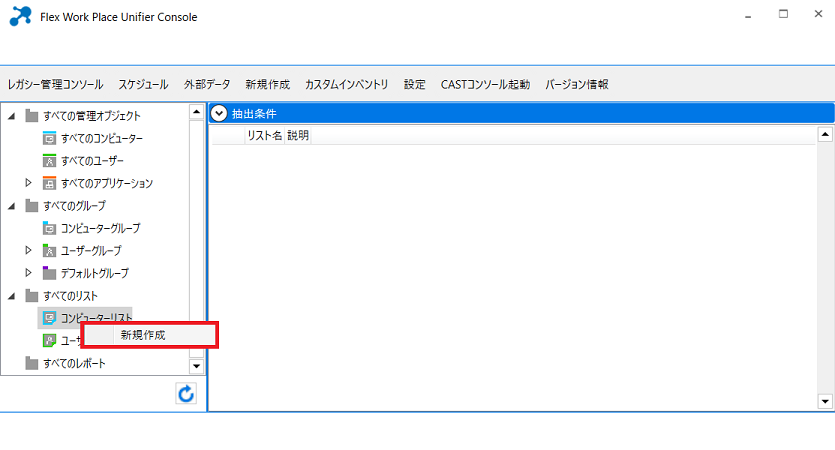This screenshot has width=835, height=450.
Task: Click the Flex Work Place Unifier logo icon
Action: [x=21, y=16]
